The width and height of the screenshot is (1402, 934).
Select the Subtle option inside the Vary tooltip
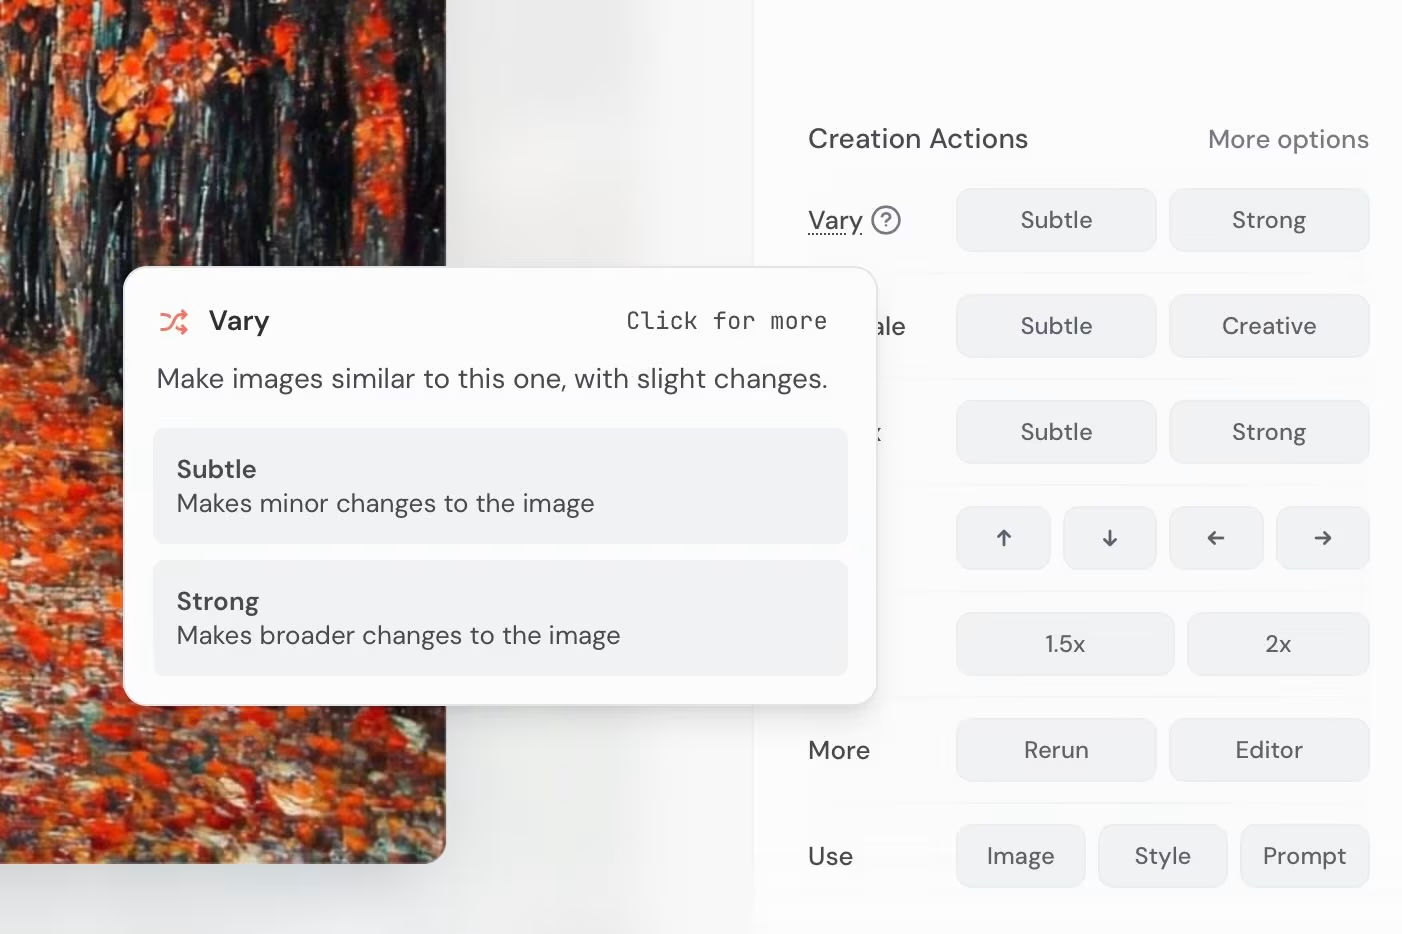(x=500, y=486)
